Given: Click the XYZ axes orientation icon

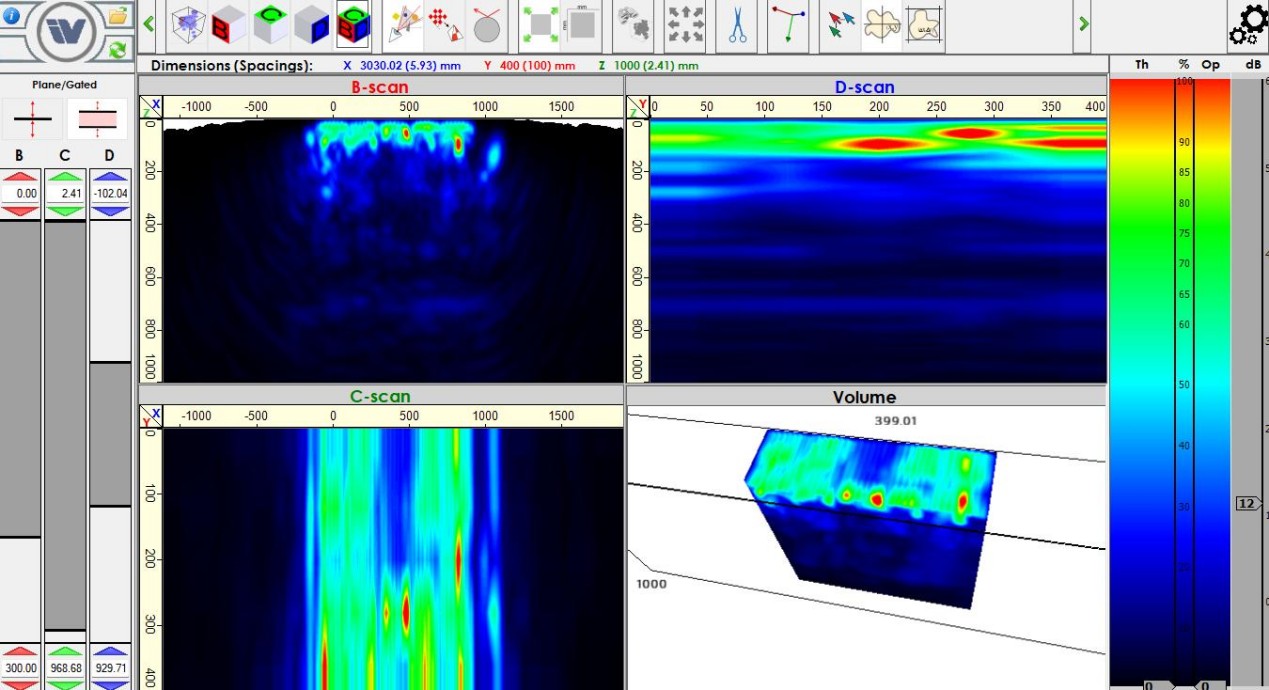Looking at the screenshot, I should point(787,25).
